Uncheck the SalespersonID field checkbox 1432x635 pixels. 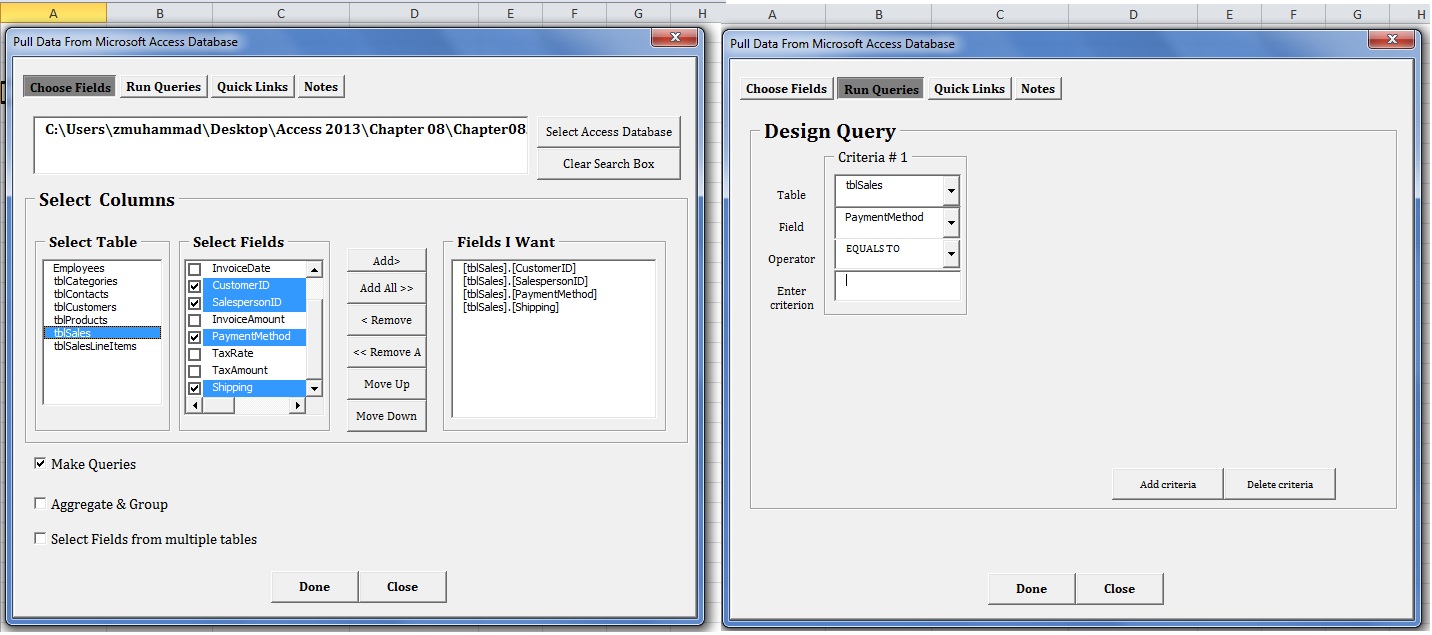click(195, 303)
